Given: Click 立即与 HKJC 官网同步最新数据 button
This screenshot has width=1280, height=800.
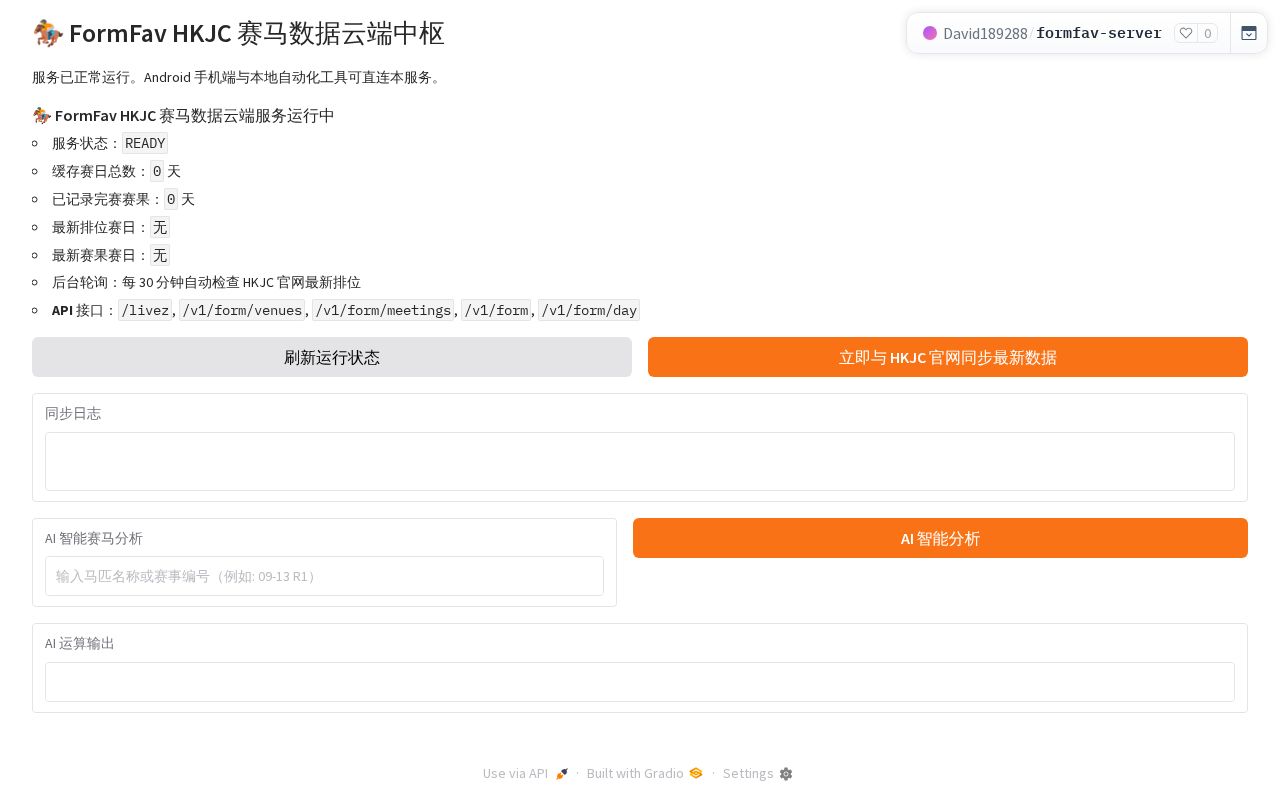Looking at the screenshot, I should tap(948, 357).
